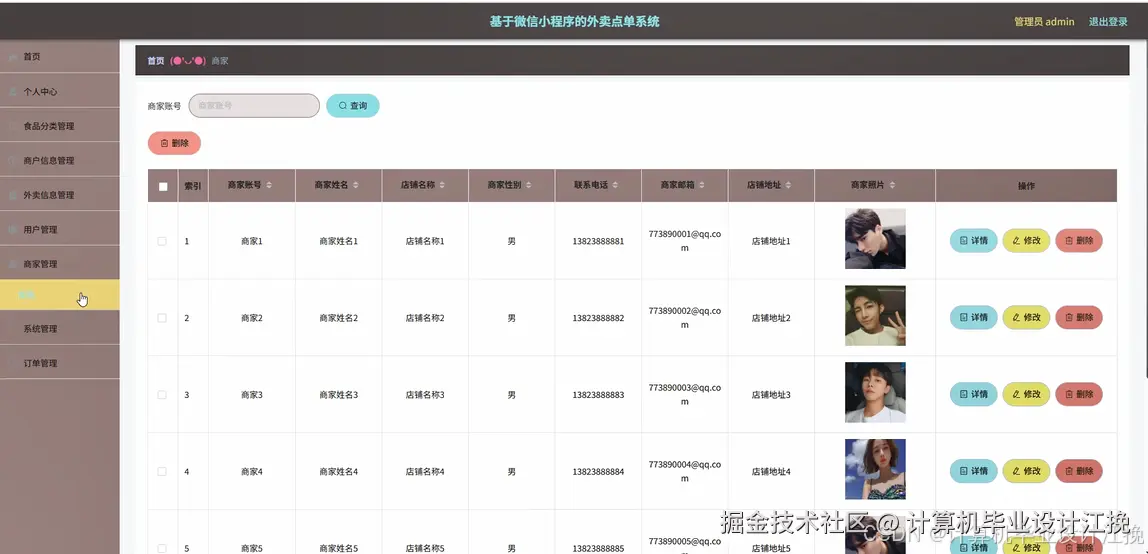Check the row checkbox for 商家3
This screenshot has width=1148, height=554.
point(163,394)
